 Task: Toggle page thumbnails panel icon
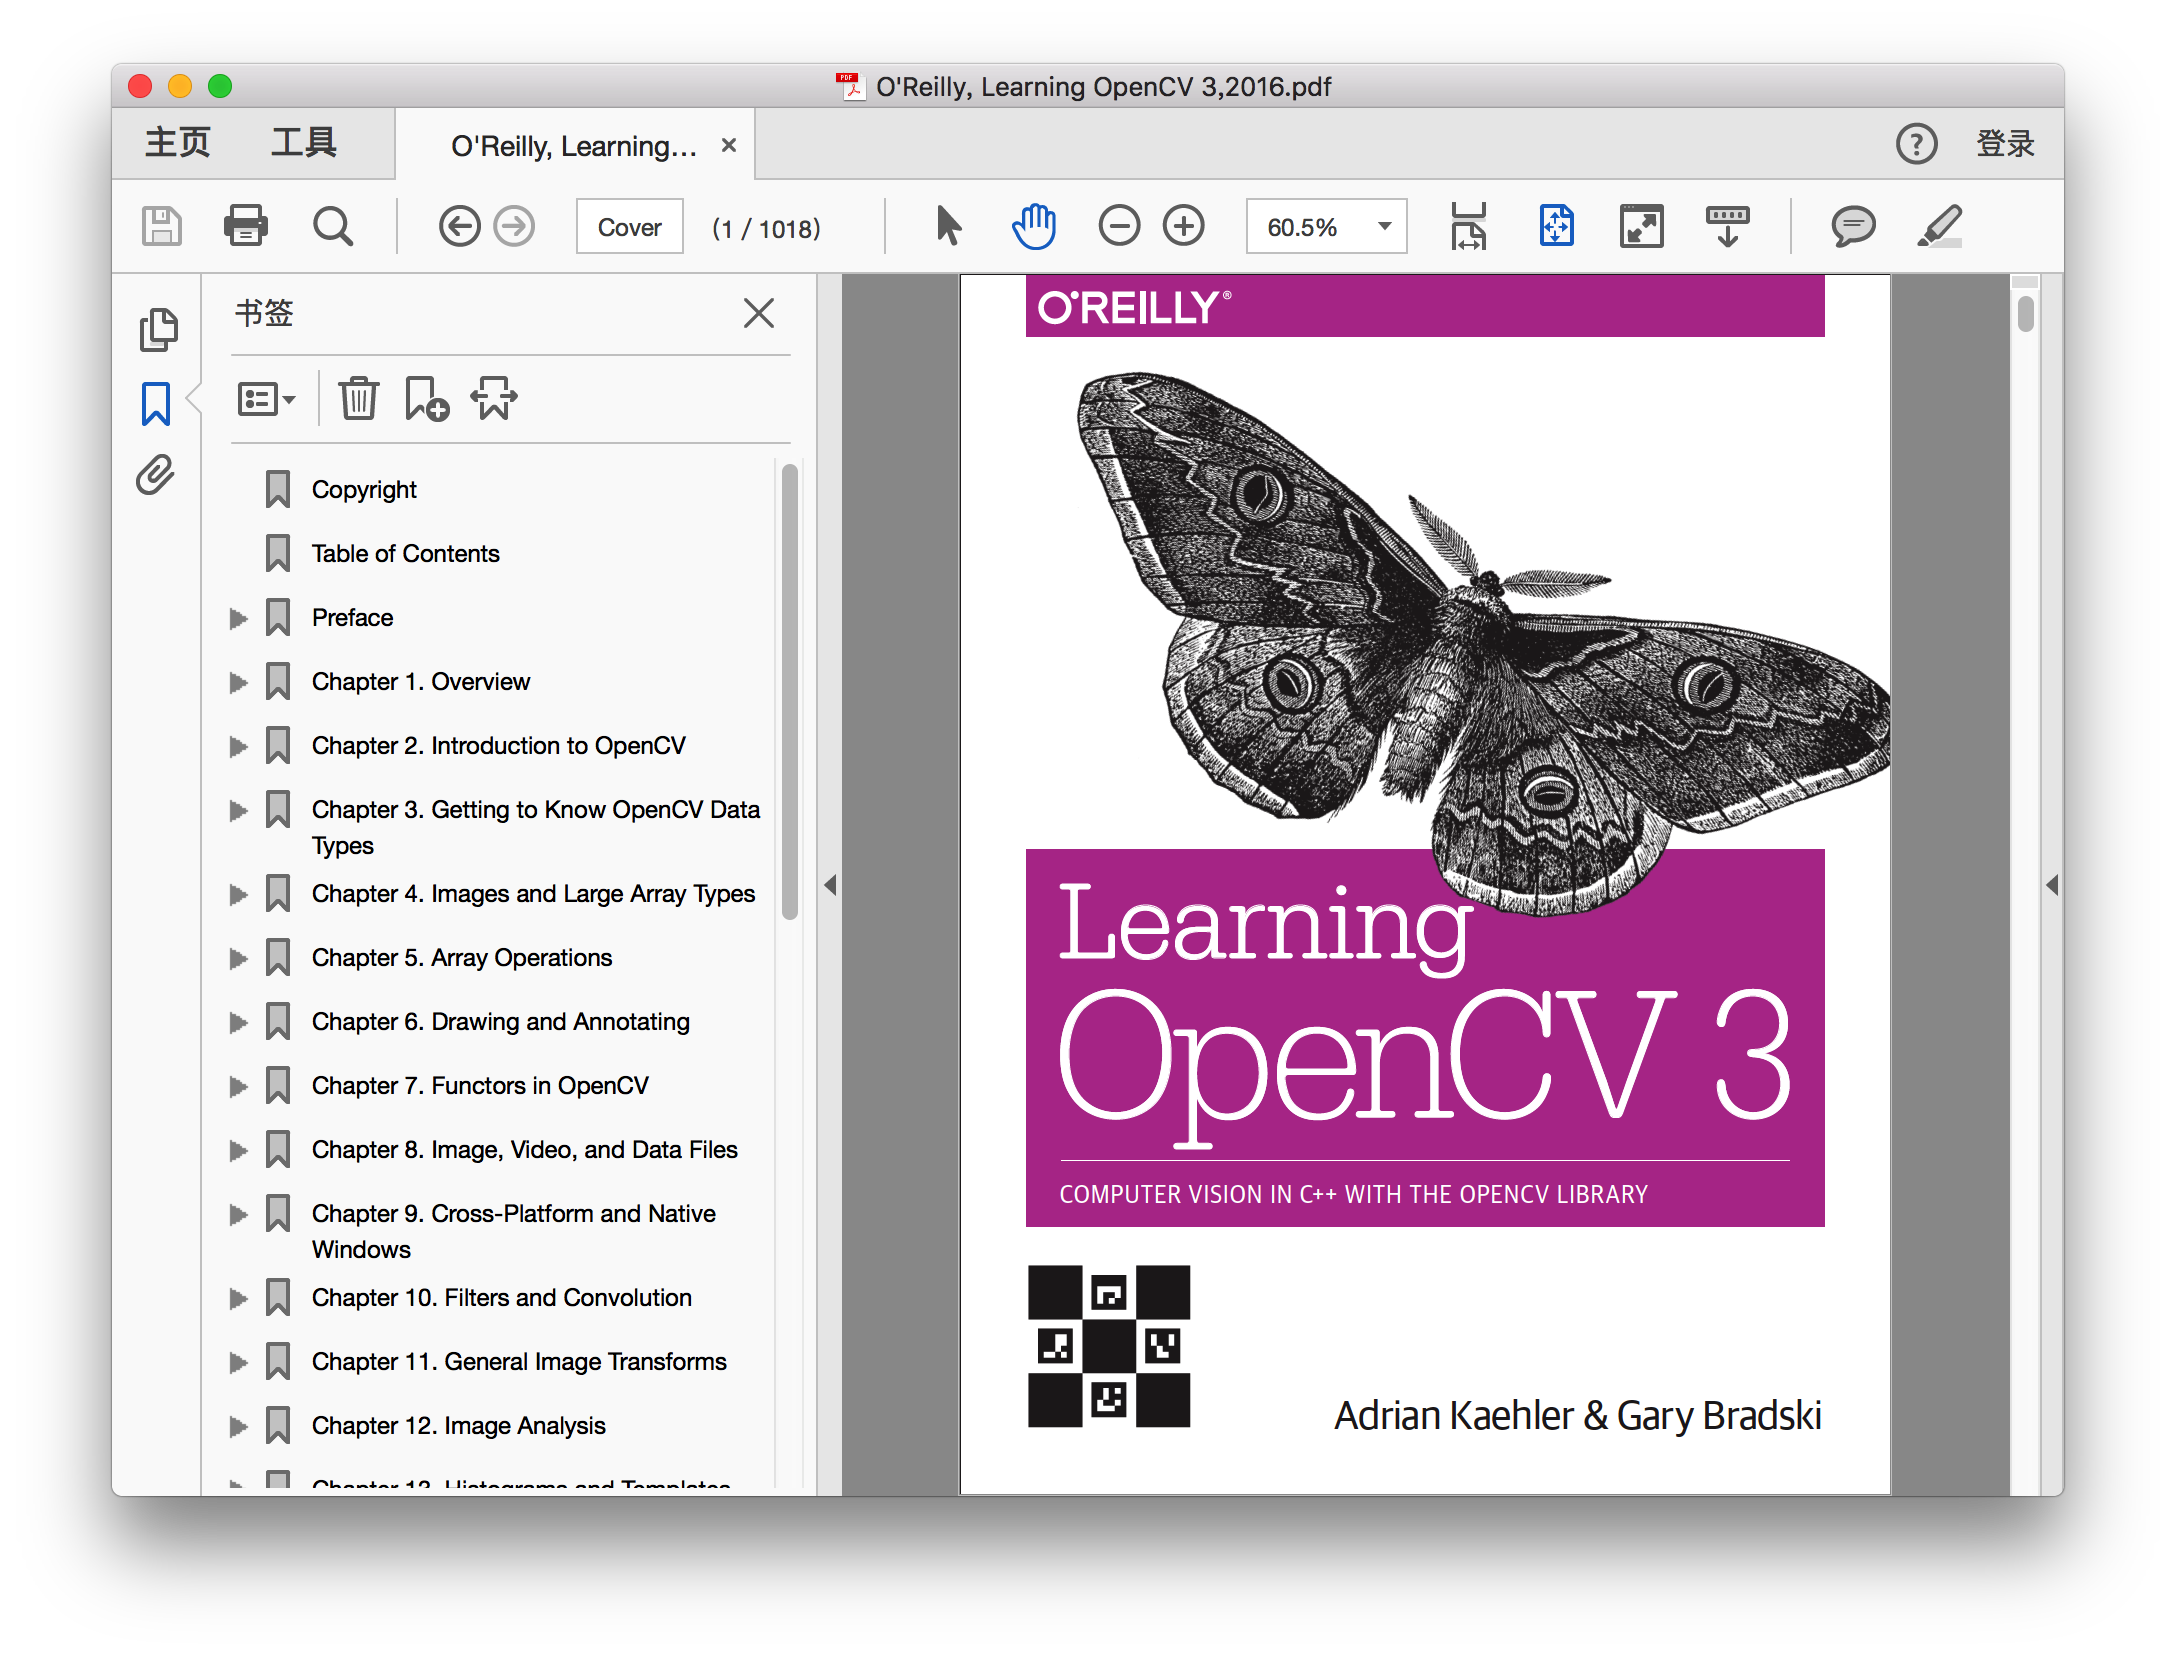158,330
